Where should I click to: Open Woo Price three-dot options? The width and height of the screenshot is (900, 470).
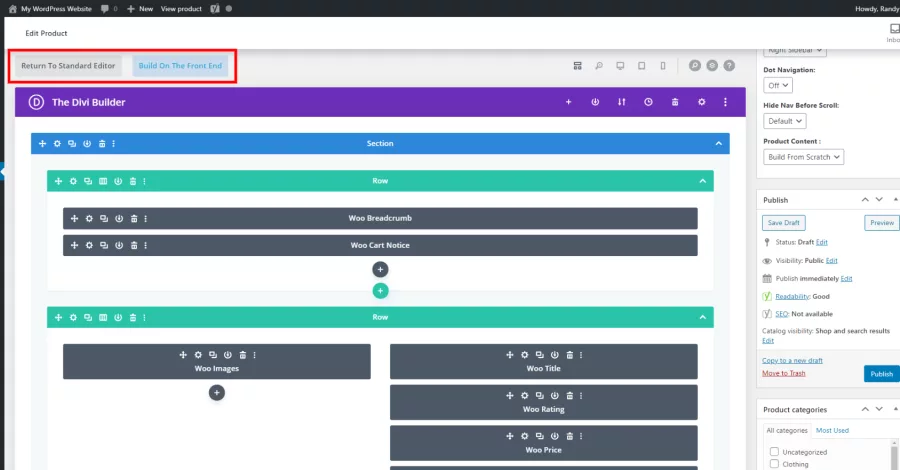tap(581, 436)
